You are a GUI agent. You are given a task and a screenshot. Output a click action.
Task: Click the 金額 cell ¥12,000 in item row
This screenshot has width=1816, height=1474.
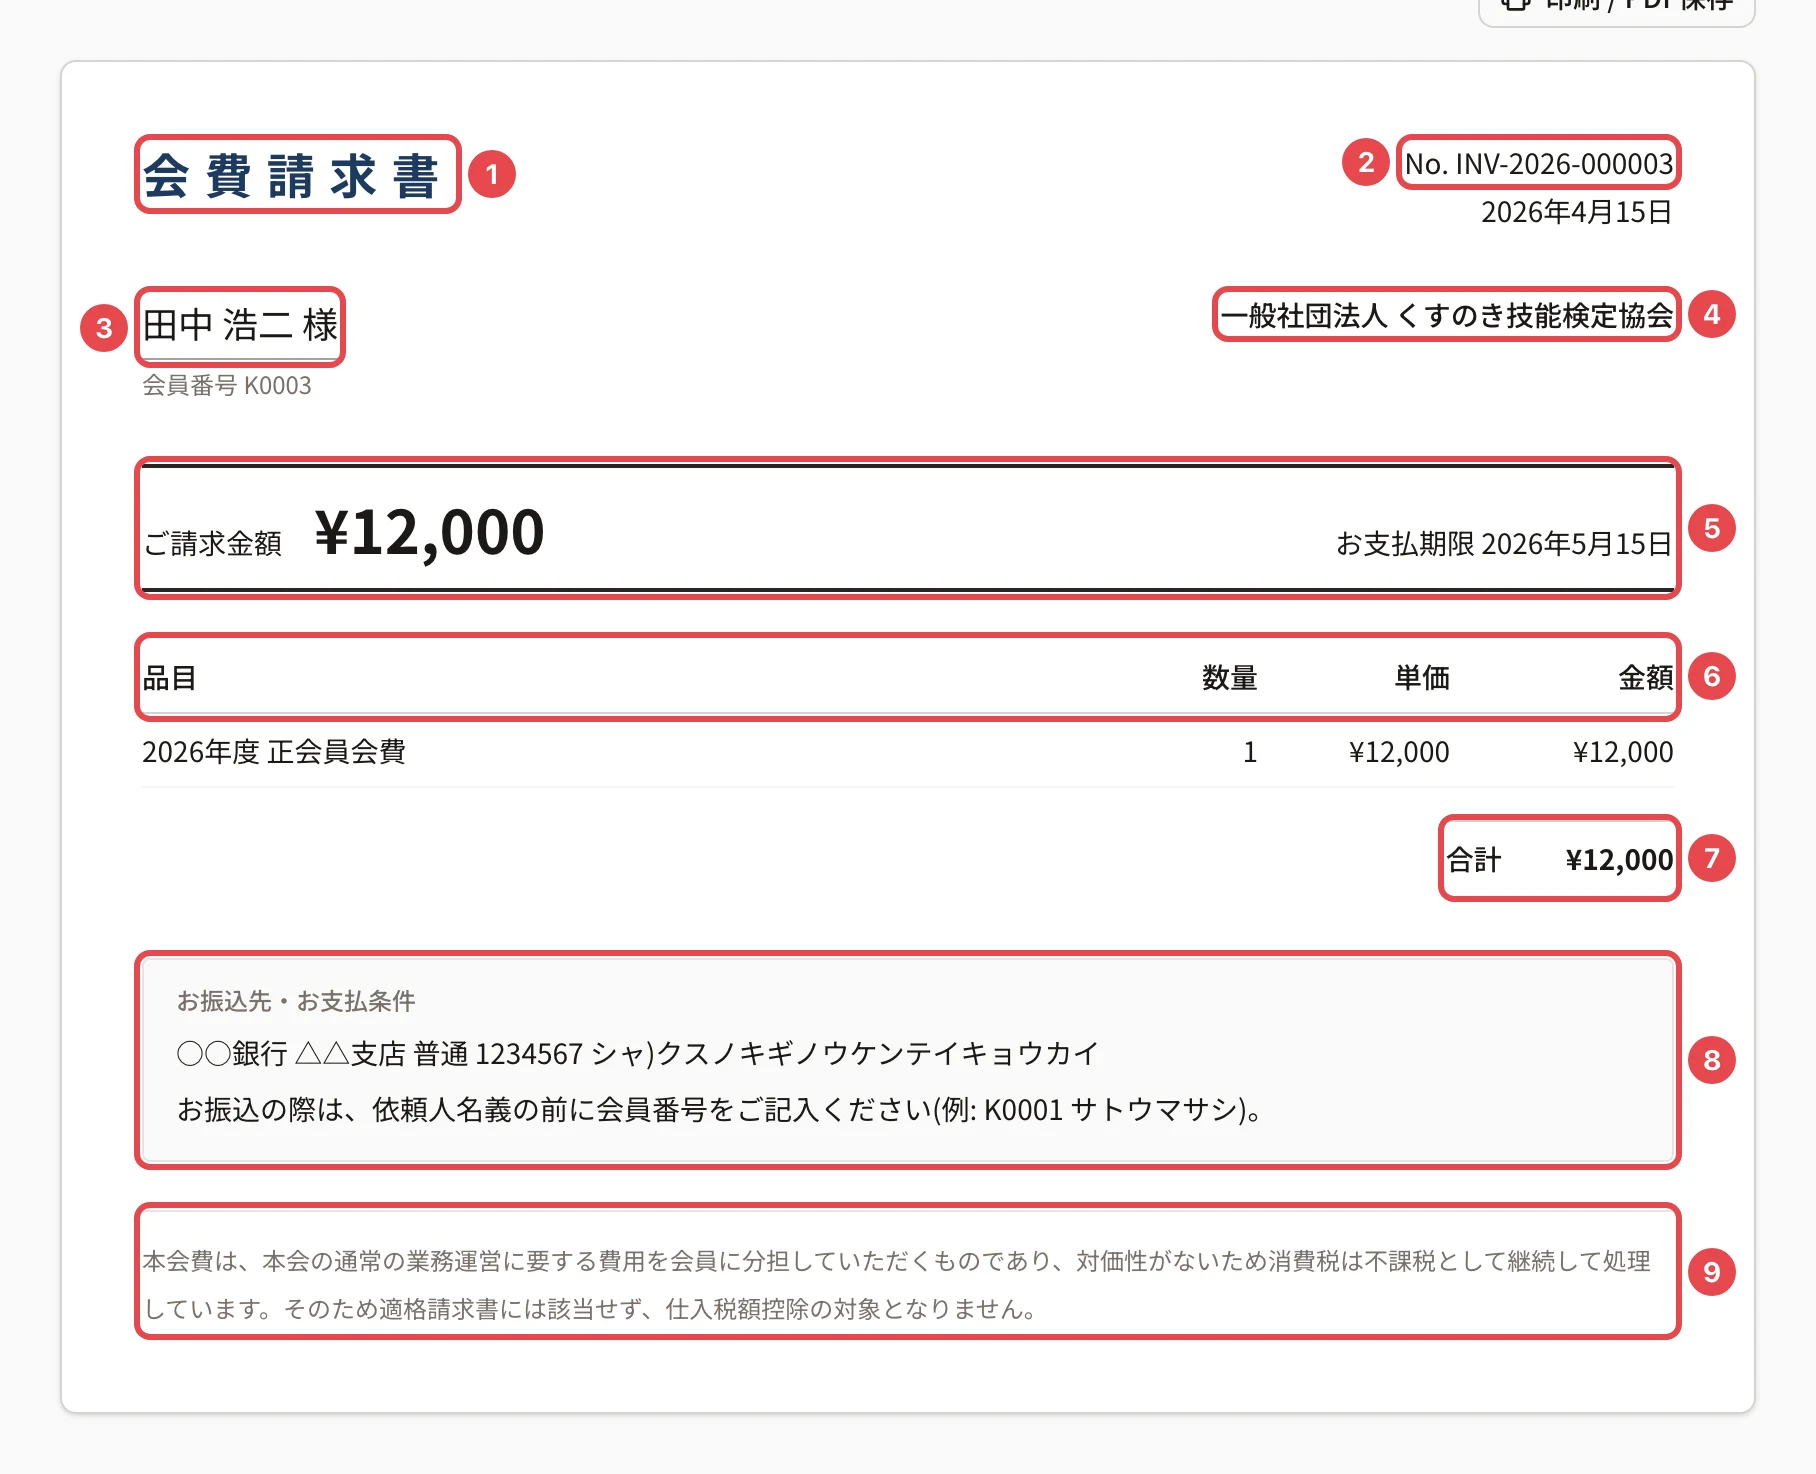point(1623,752)
